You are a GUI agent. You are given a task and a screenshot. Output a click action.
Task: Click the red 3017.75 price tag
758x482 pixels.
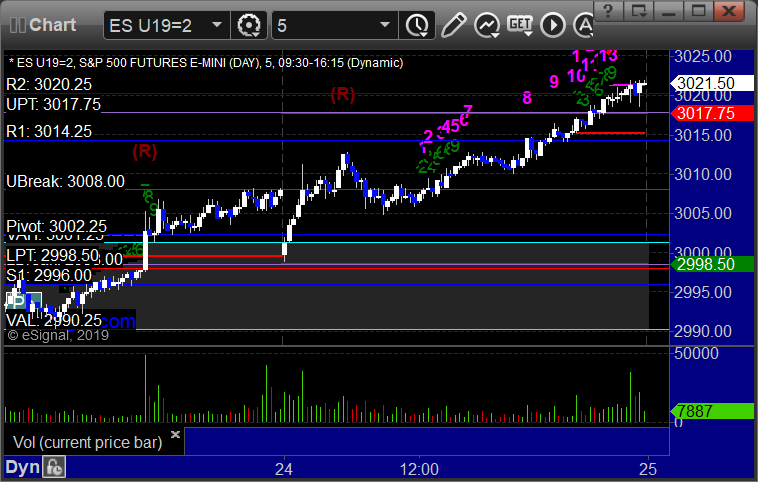[x=712, y=113]
